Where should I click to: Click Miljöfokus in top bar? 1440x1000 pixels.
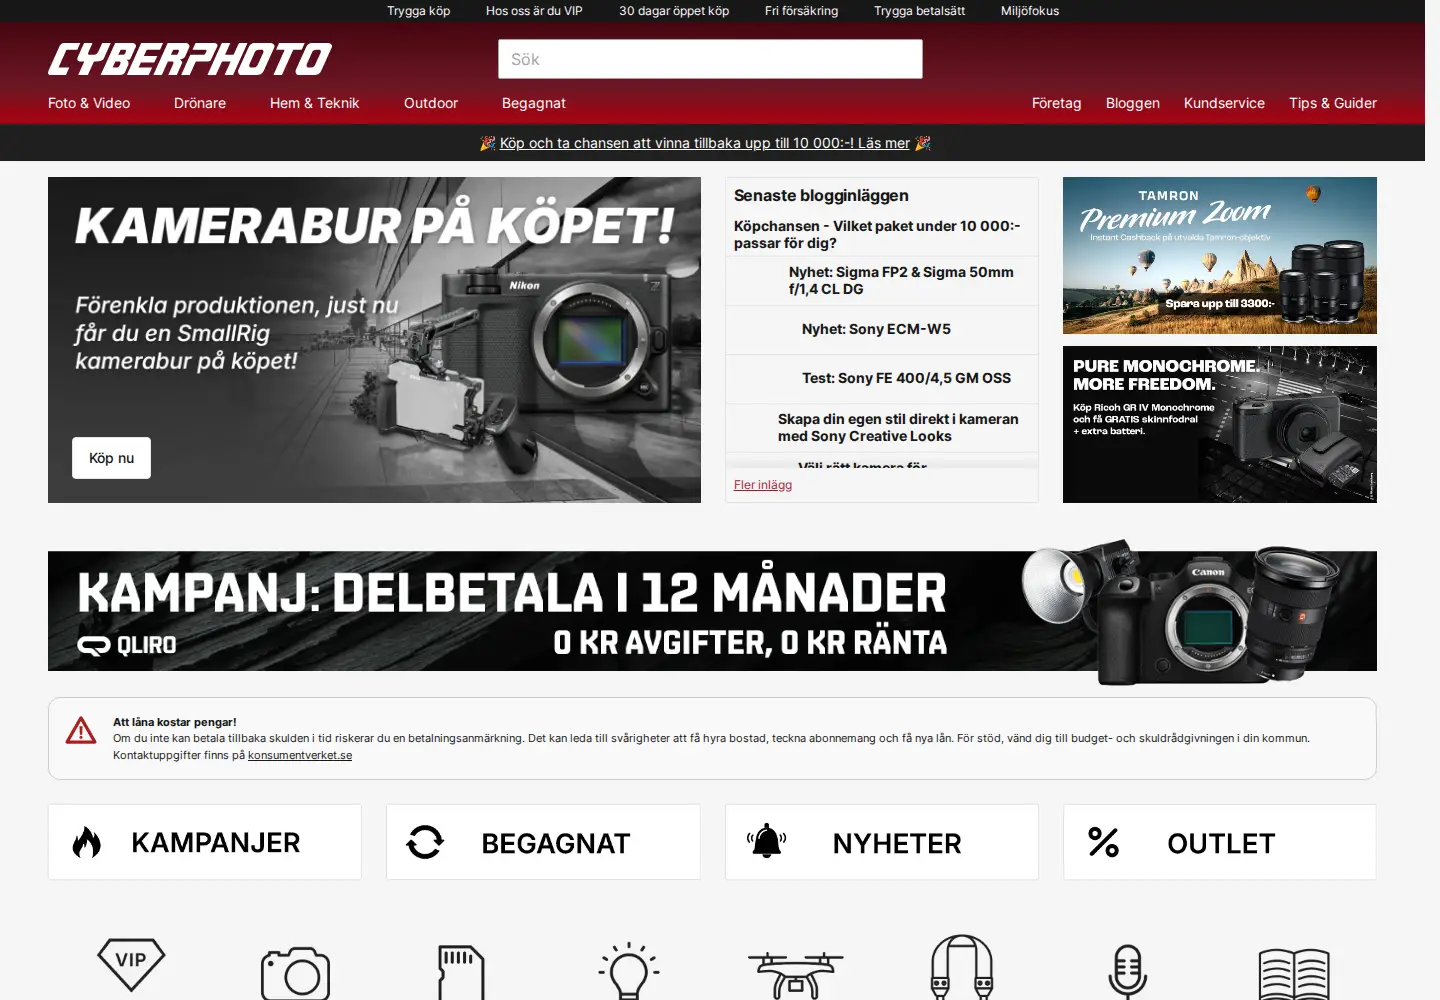(1030, 11)
